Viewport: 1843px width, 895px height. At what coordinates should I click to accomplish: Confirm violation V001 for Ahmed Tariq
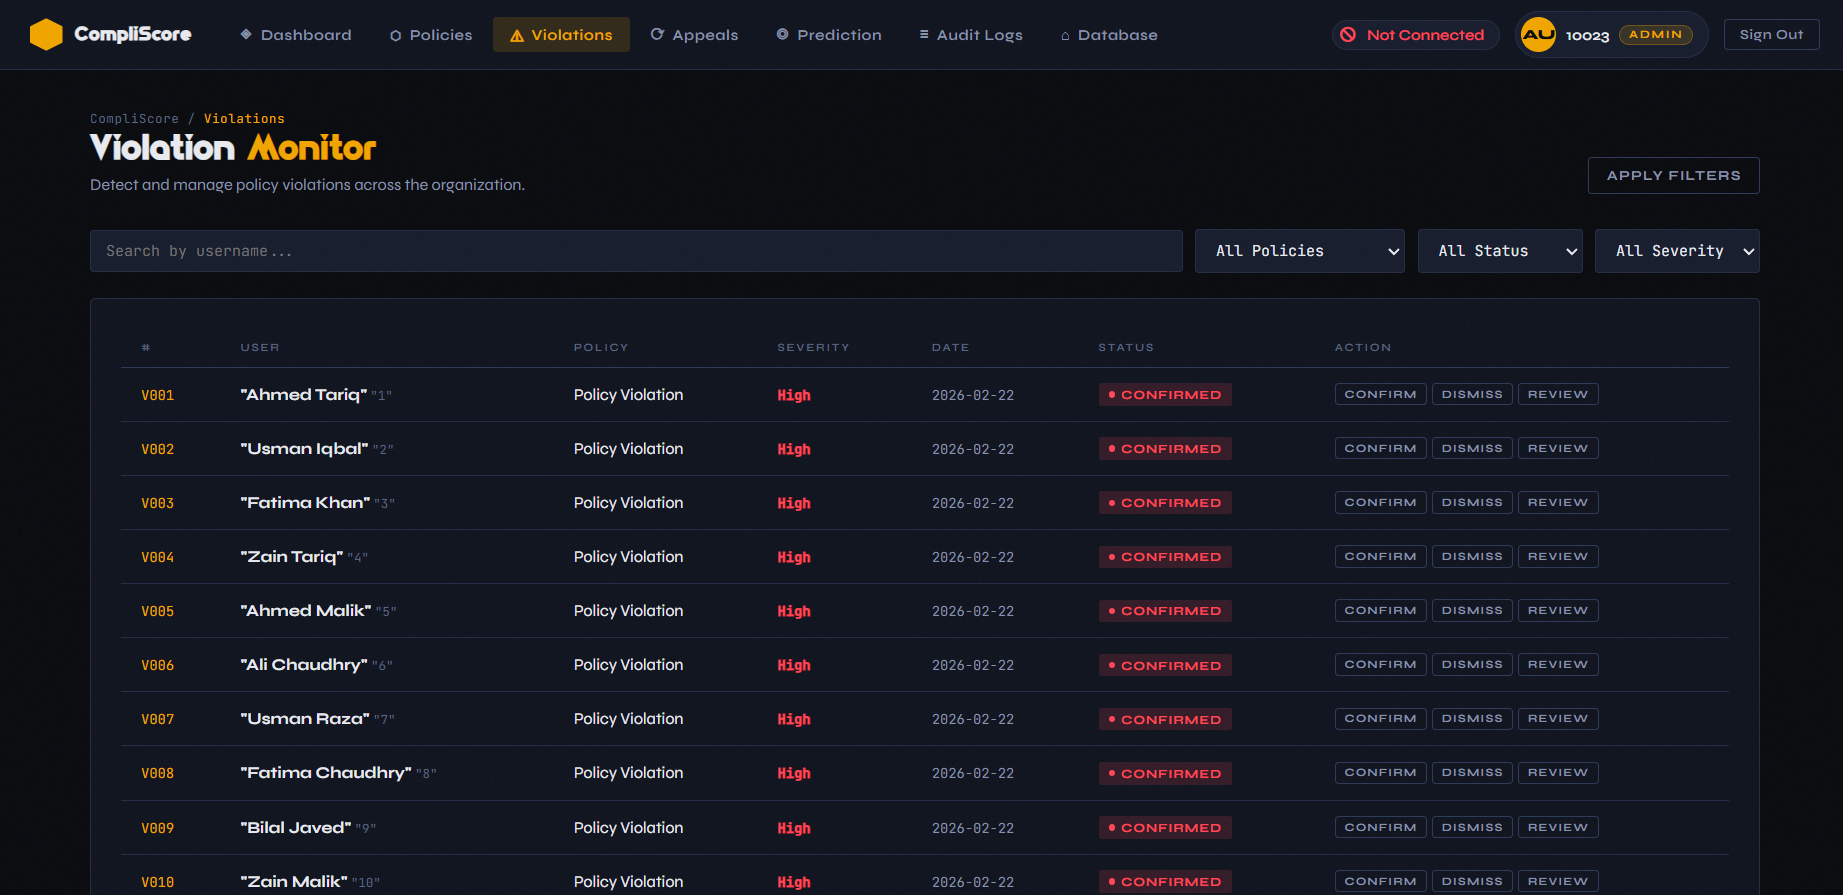1380,395
